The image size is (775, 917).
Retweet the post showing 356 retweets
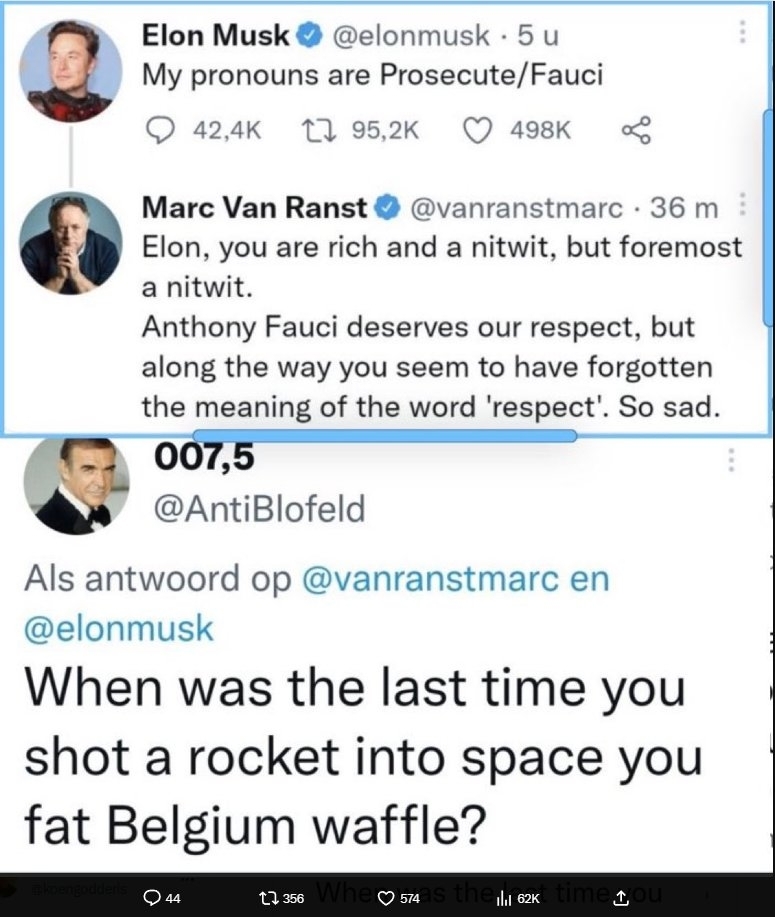click(x=265, y=898)
